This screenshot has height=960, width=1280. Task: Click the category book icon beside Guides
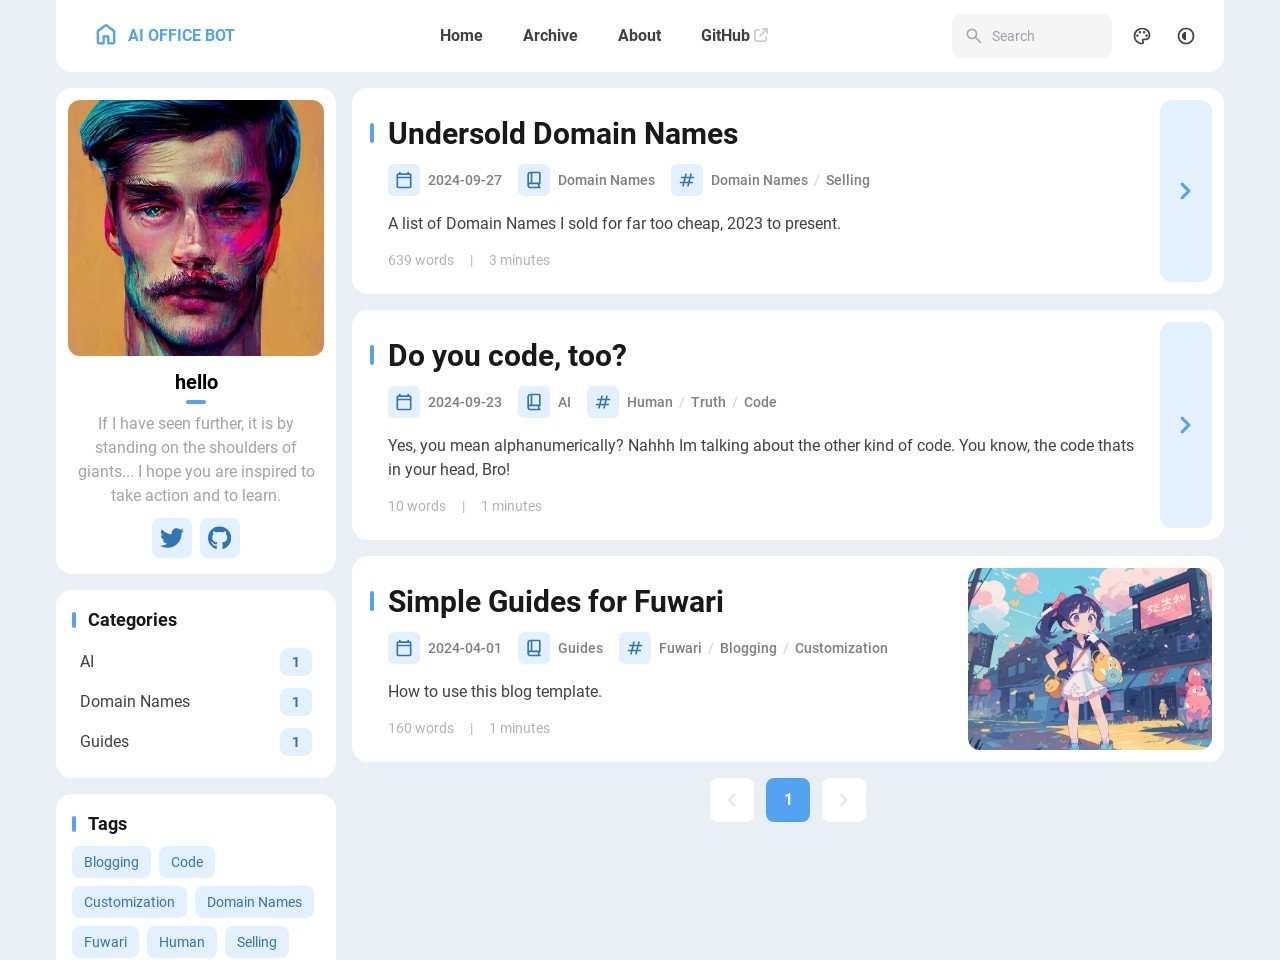[534, 648]
